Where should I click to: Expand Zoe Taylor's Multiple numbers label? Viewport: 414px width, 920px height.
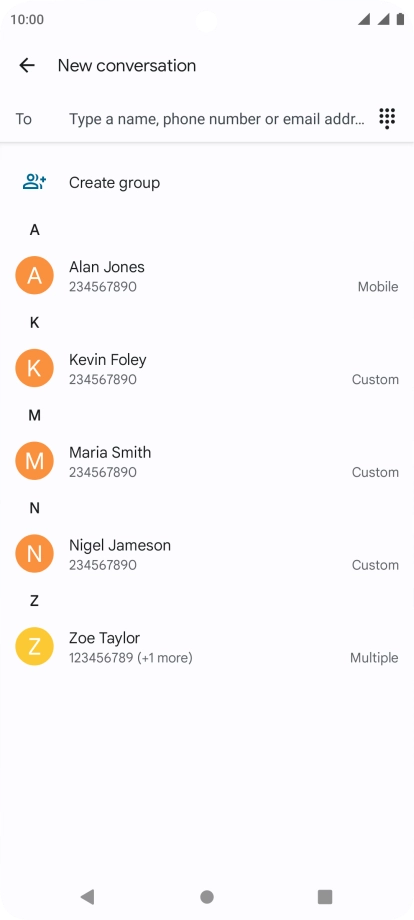[374, 658]
